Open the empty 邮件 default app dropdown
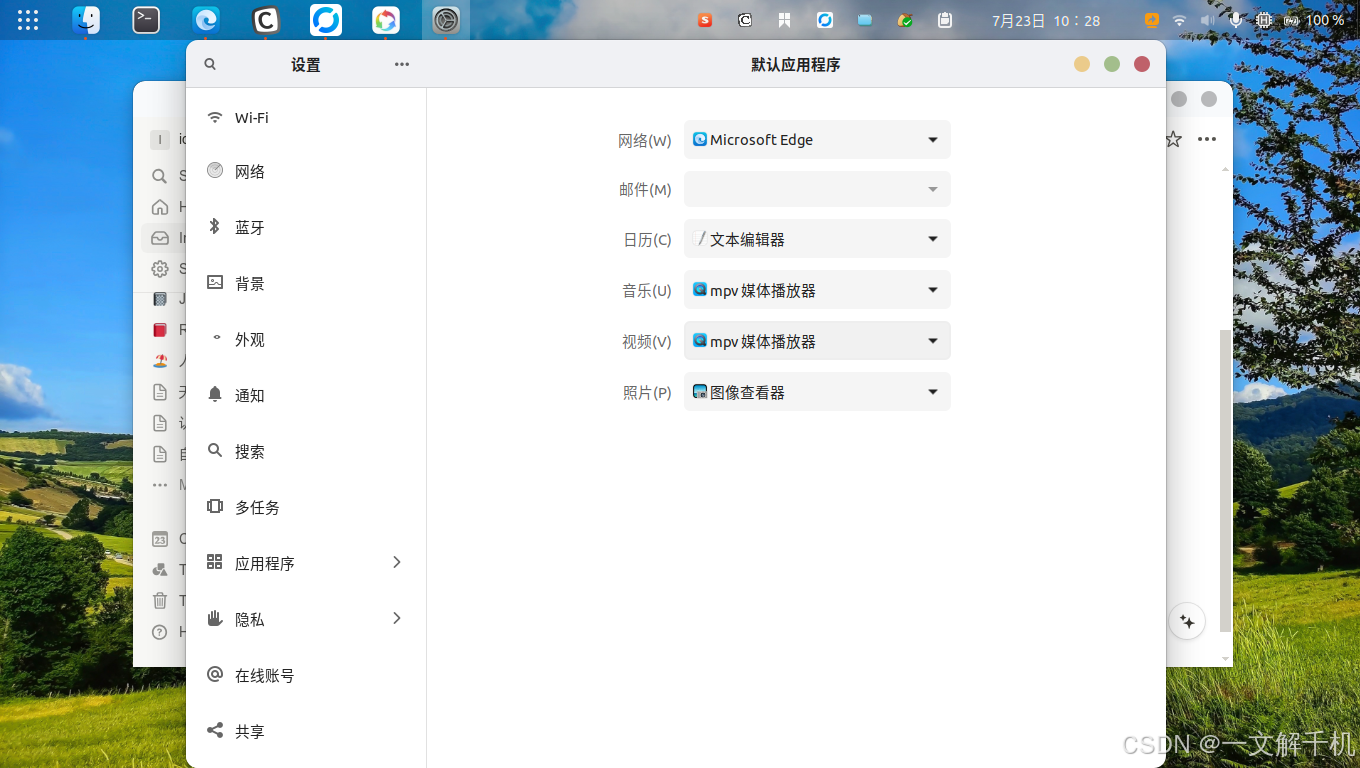Image resolution: width=1360 pixels, height=768 pixels. pyautogui.click(x=816, y=189)
